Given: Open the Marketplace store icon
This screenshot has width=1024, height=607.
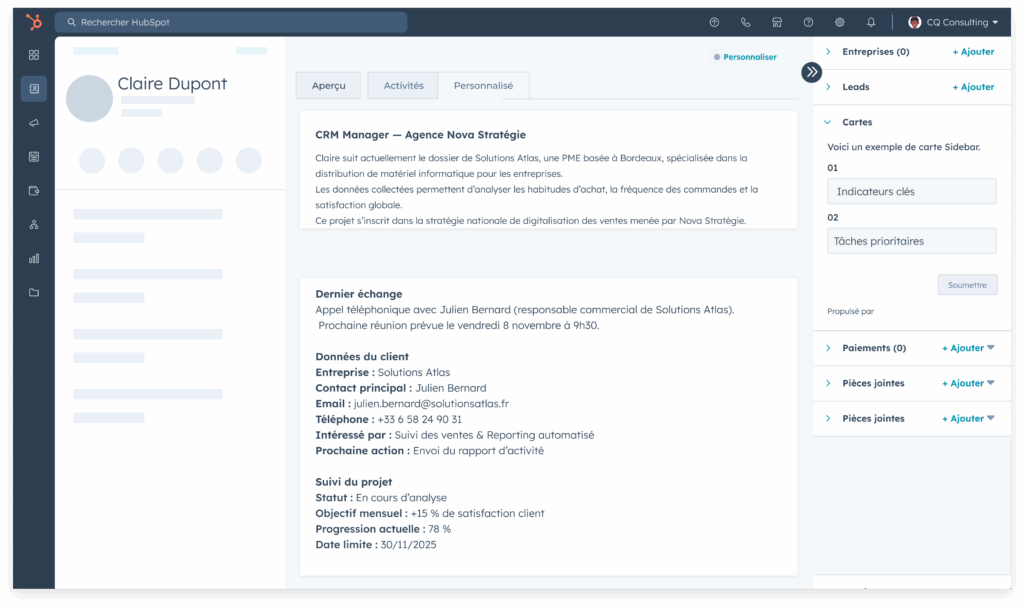Looking at the screenshot, I should pyautogui.click(x=777, y=22).
